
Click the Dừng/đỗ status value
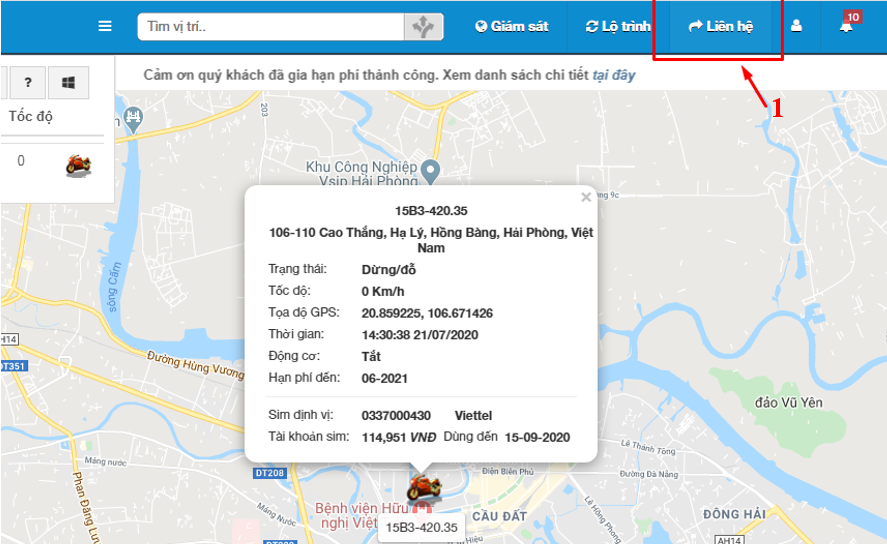coord(389,270)
